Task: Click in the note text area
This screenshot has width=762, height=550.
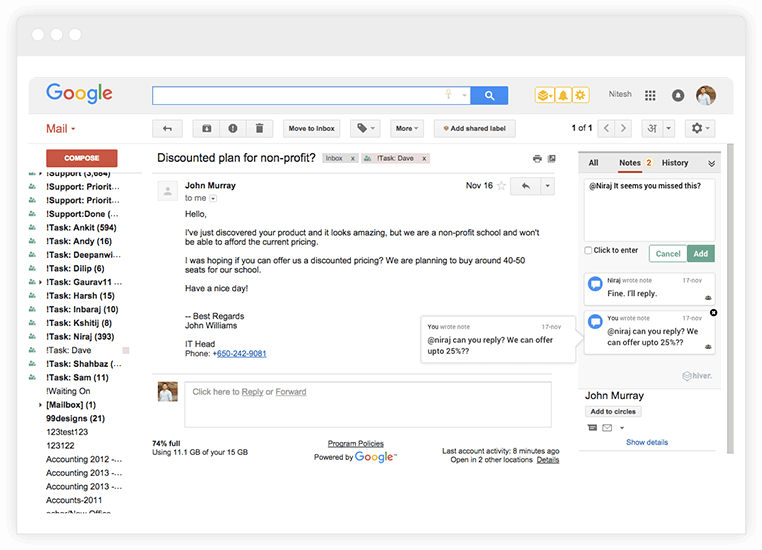Action: 649,210
